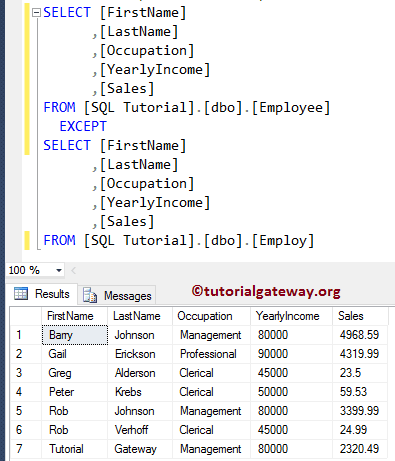Viewport: 395px width, 461px height.
Task: Click the 50000 yearly income cell
Action: (x=291, y=392)
